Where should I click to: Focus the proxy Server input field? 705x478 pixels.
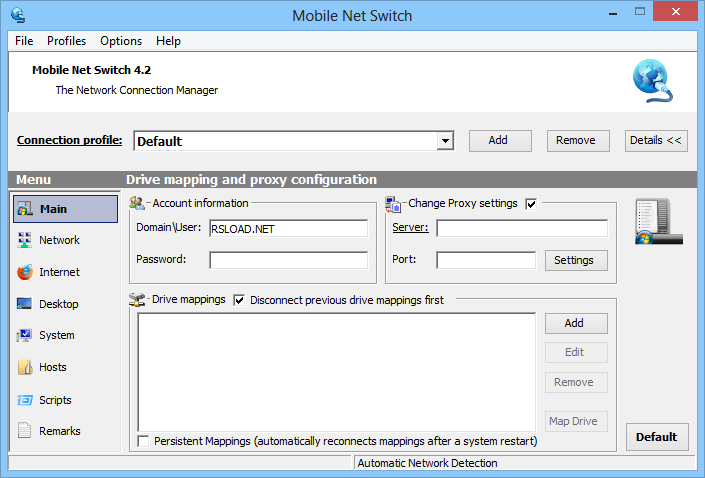coord(522,228)
